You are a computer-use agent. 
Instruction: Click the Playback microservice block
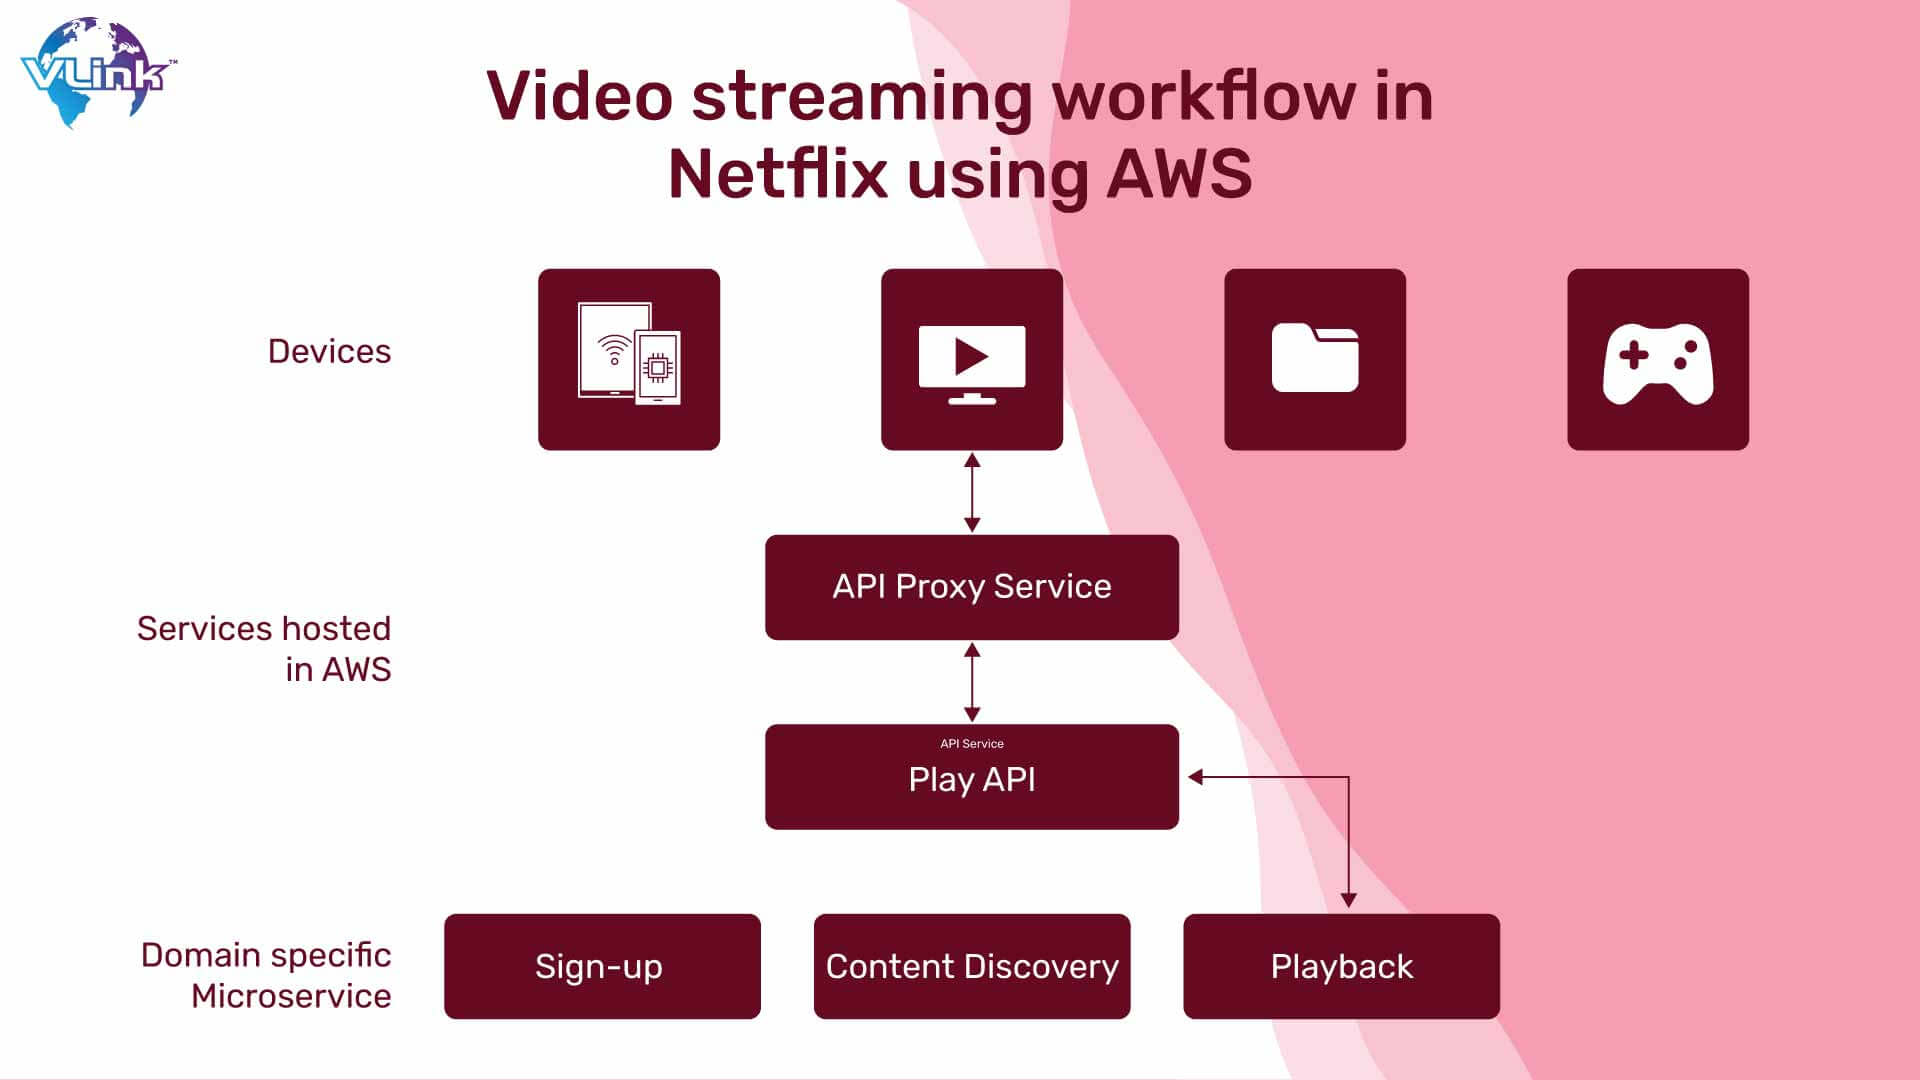pyautogui.click(x=1341, y=967)
